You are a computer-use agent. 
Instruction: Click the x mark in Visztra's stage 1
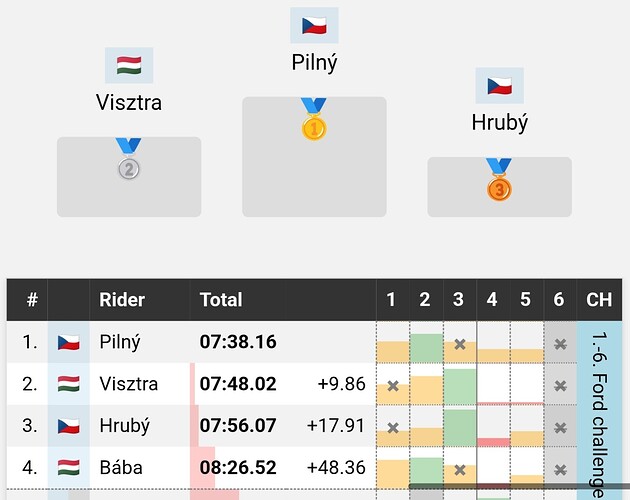pyautogui.click(x=393, y=386)
